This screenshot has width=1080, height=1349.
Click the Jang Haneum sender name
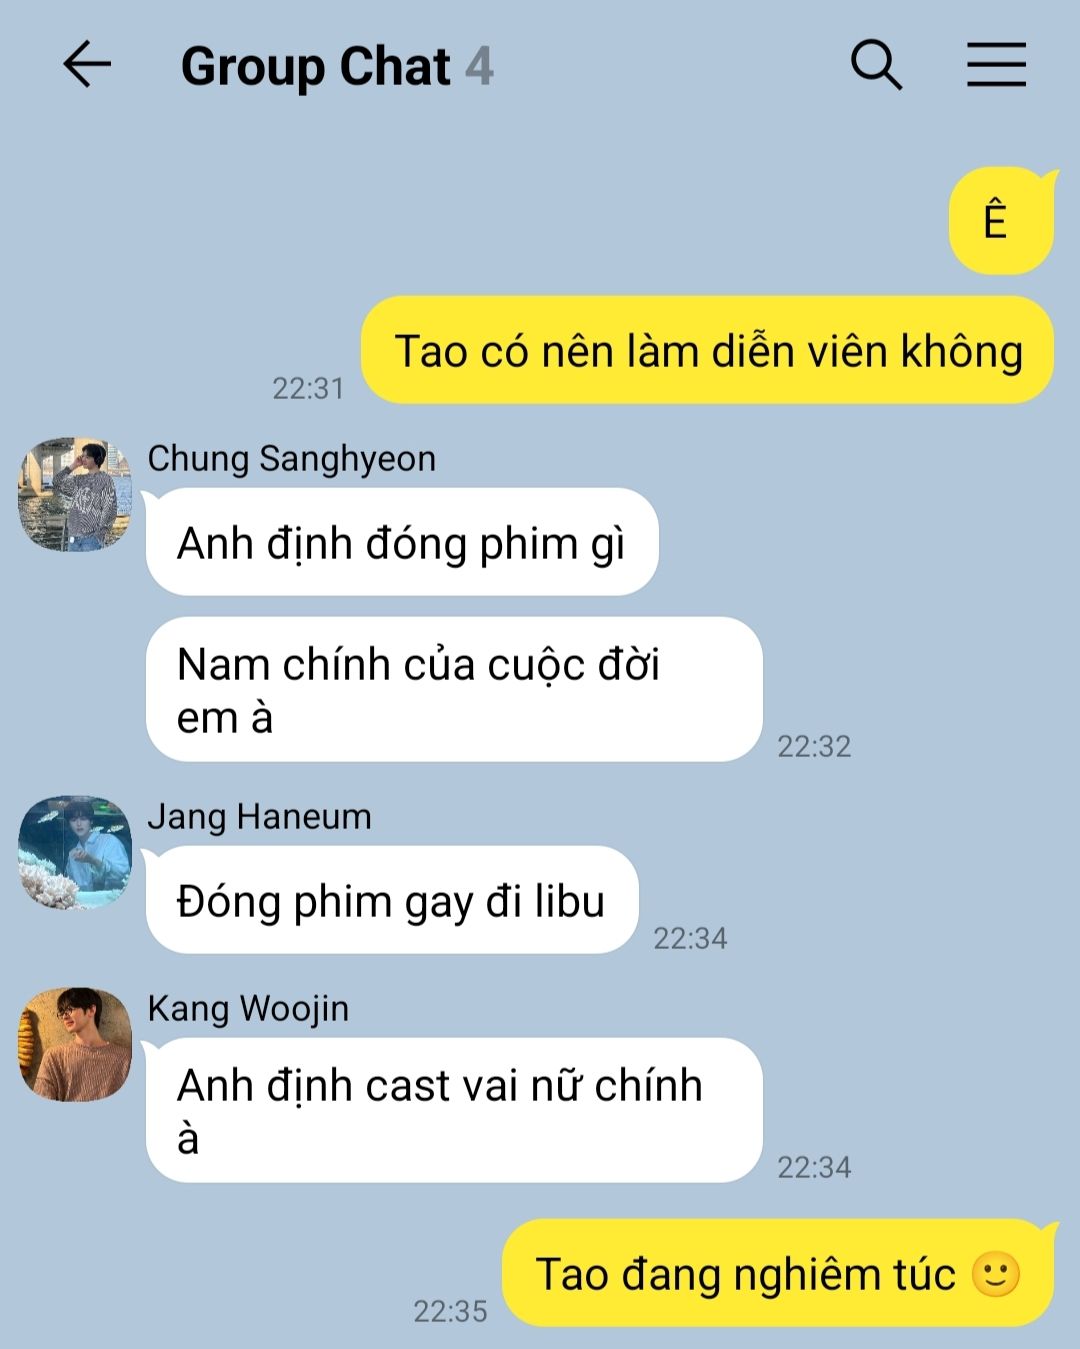[260, 816]
